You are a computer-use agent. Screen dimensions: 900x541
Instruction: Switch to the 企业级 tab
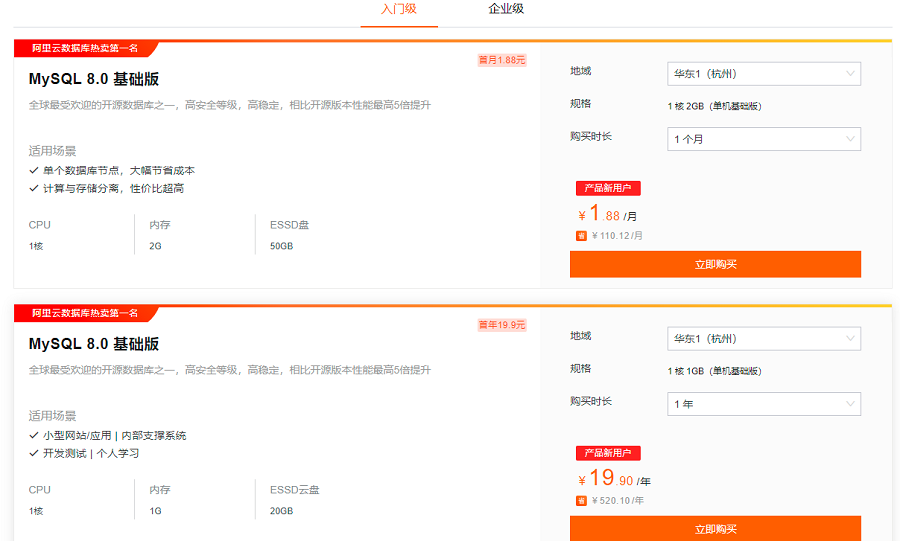[x=506, y=9]
